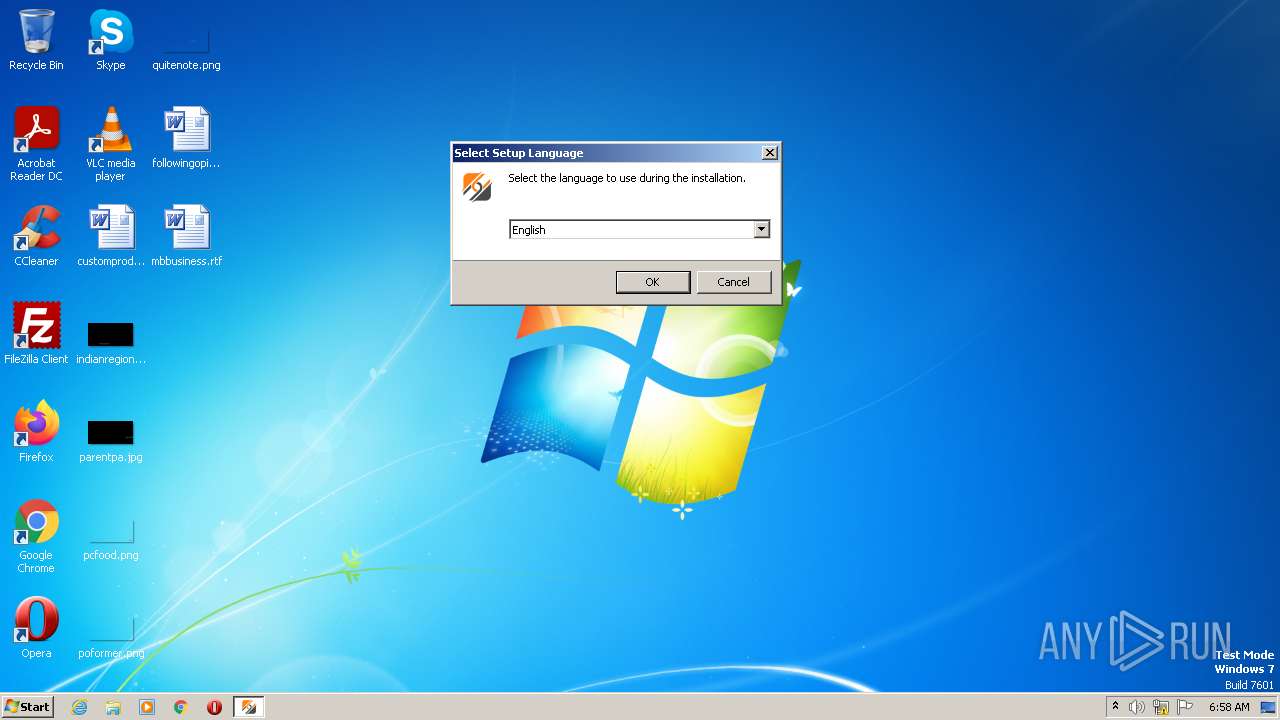The height and width of the screenshot is (720, 1280).
Task: Open FileZilla Client shortcut
Action: click(36, 333)
